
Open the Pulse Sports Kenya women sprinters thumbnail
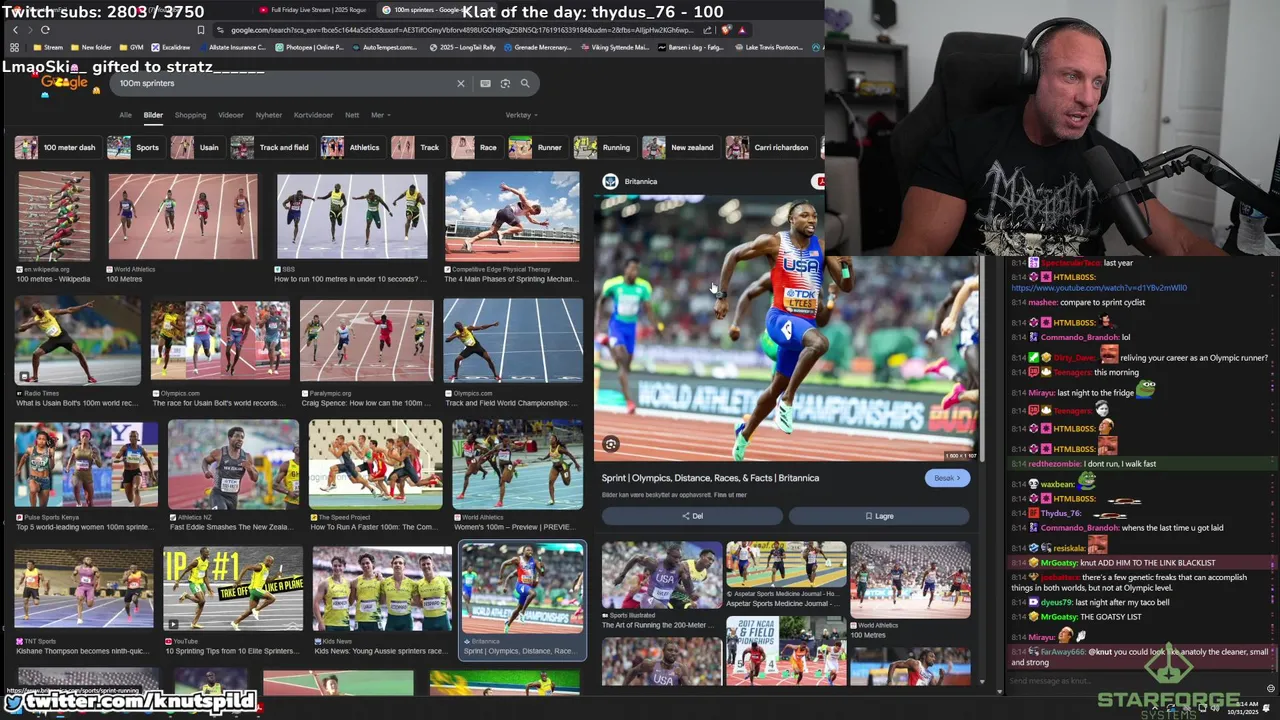(86, 465)
